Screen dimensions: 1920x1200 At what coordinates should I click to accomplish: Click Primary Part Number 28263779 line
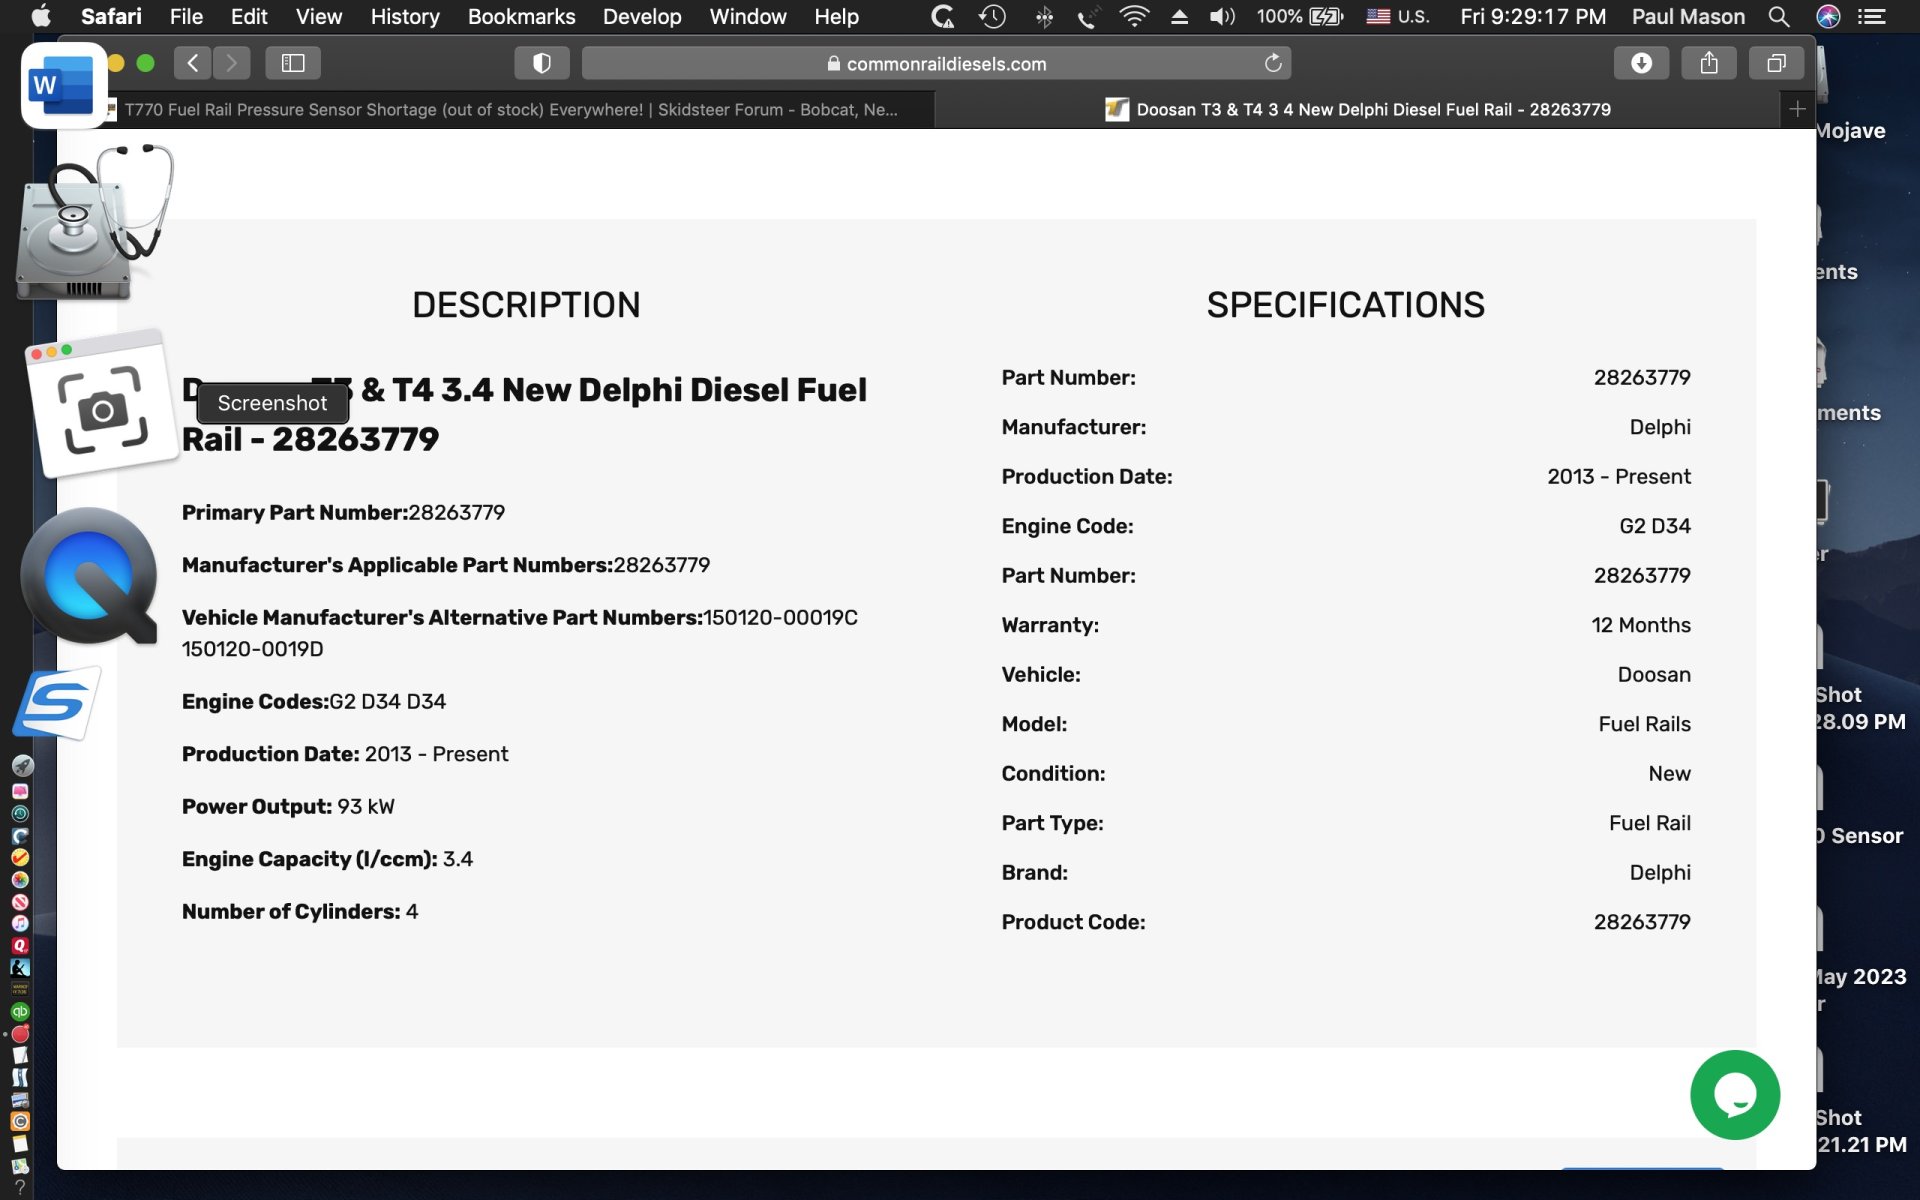click(x=343, y=512)
